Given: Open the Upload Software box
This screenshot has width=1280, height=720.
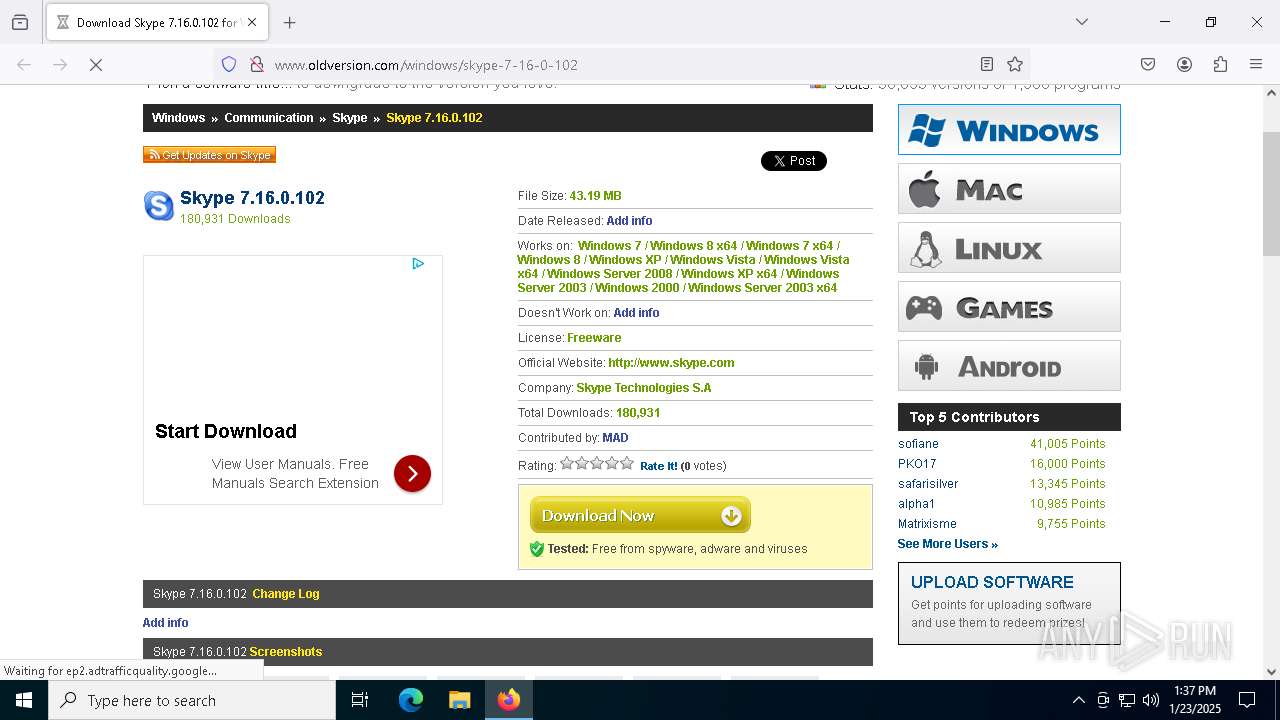Looking at the screenshot, I should [1009, 603].
